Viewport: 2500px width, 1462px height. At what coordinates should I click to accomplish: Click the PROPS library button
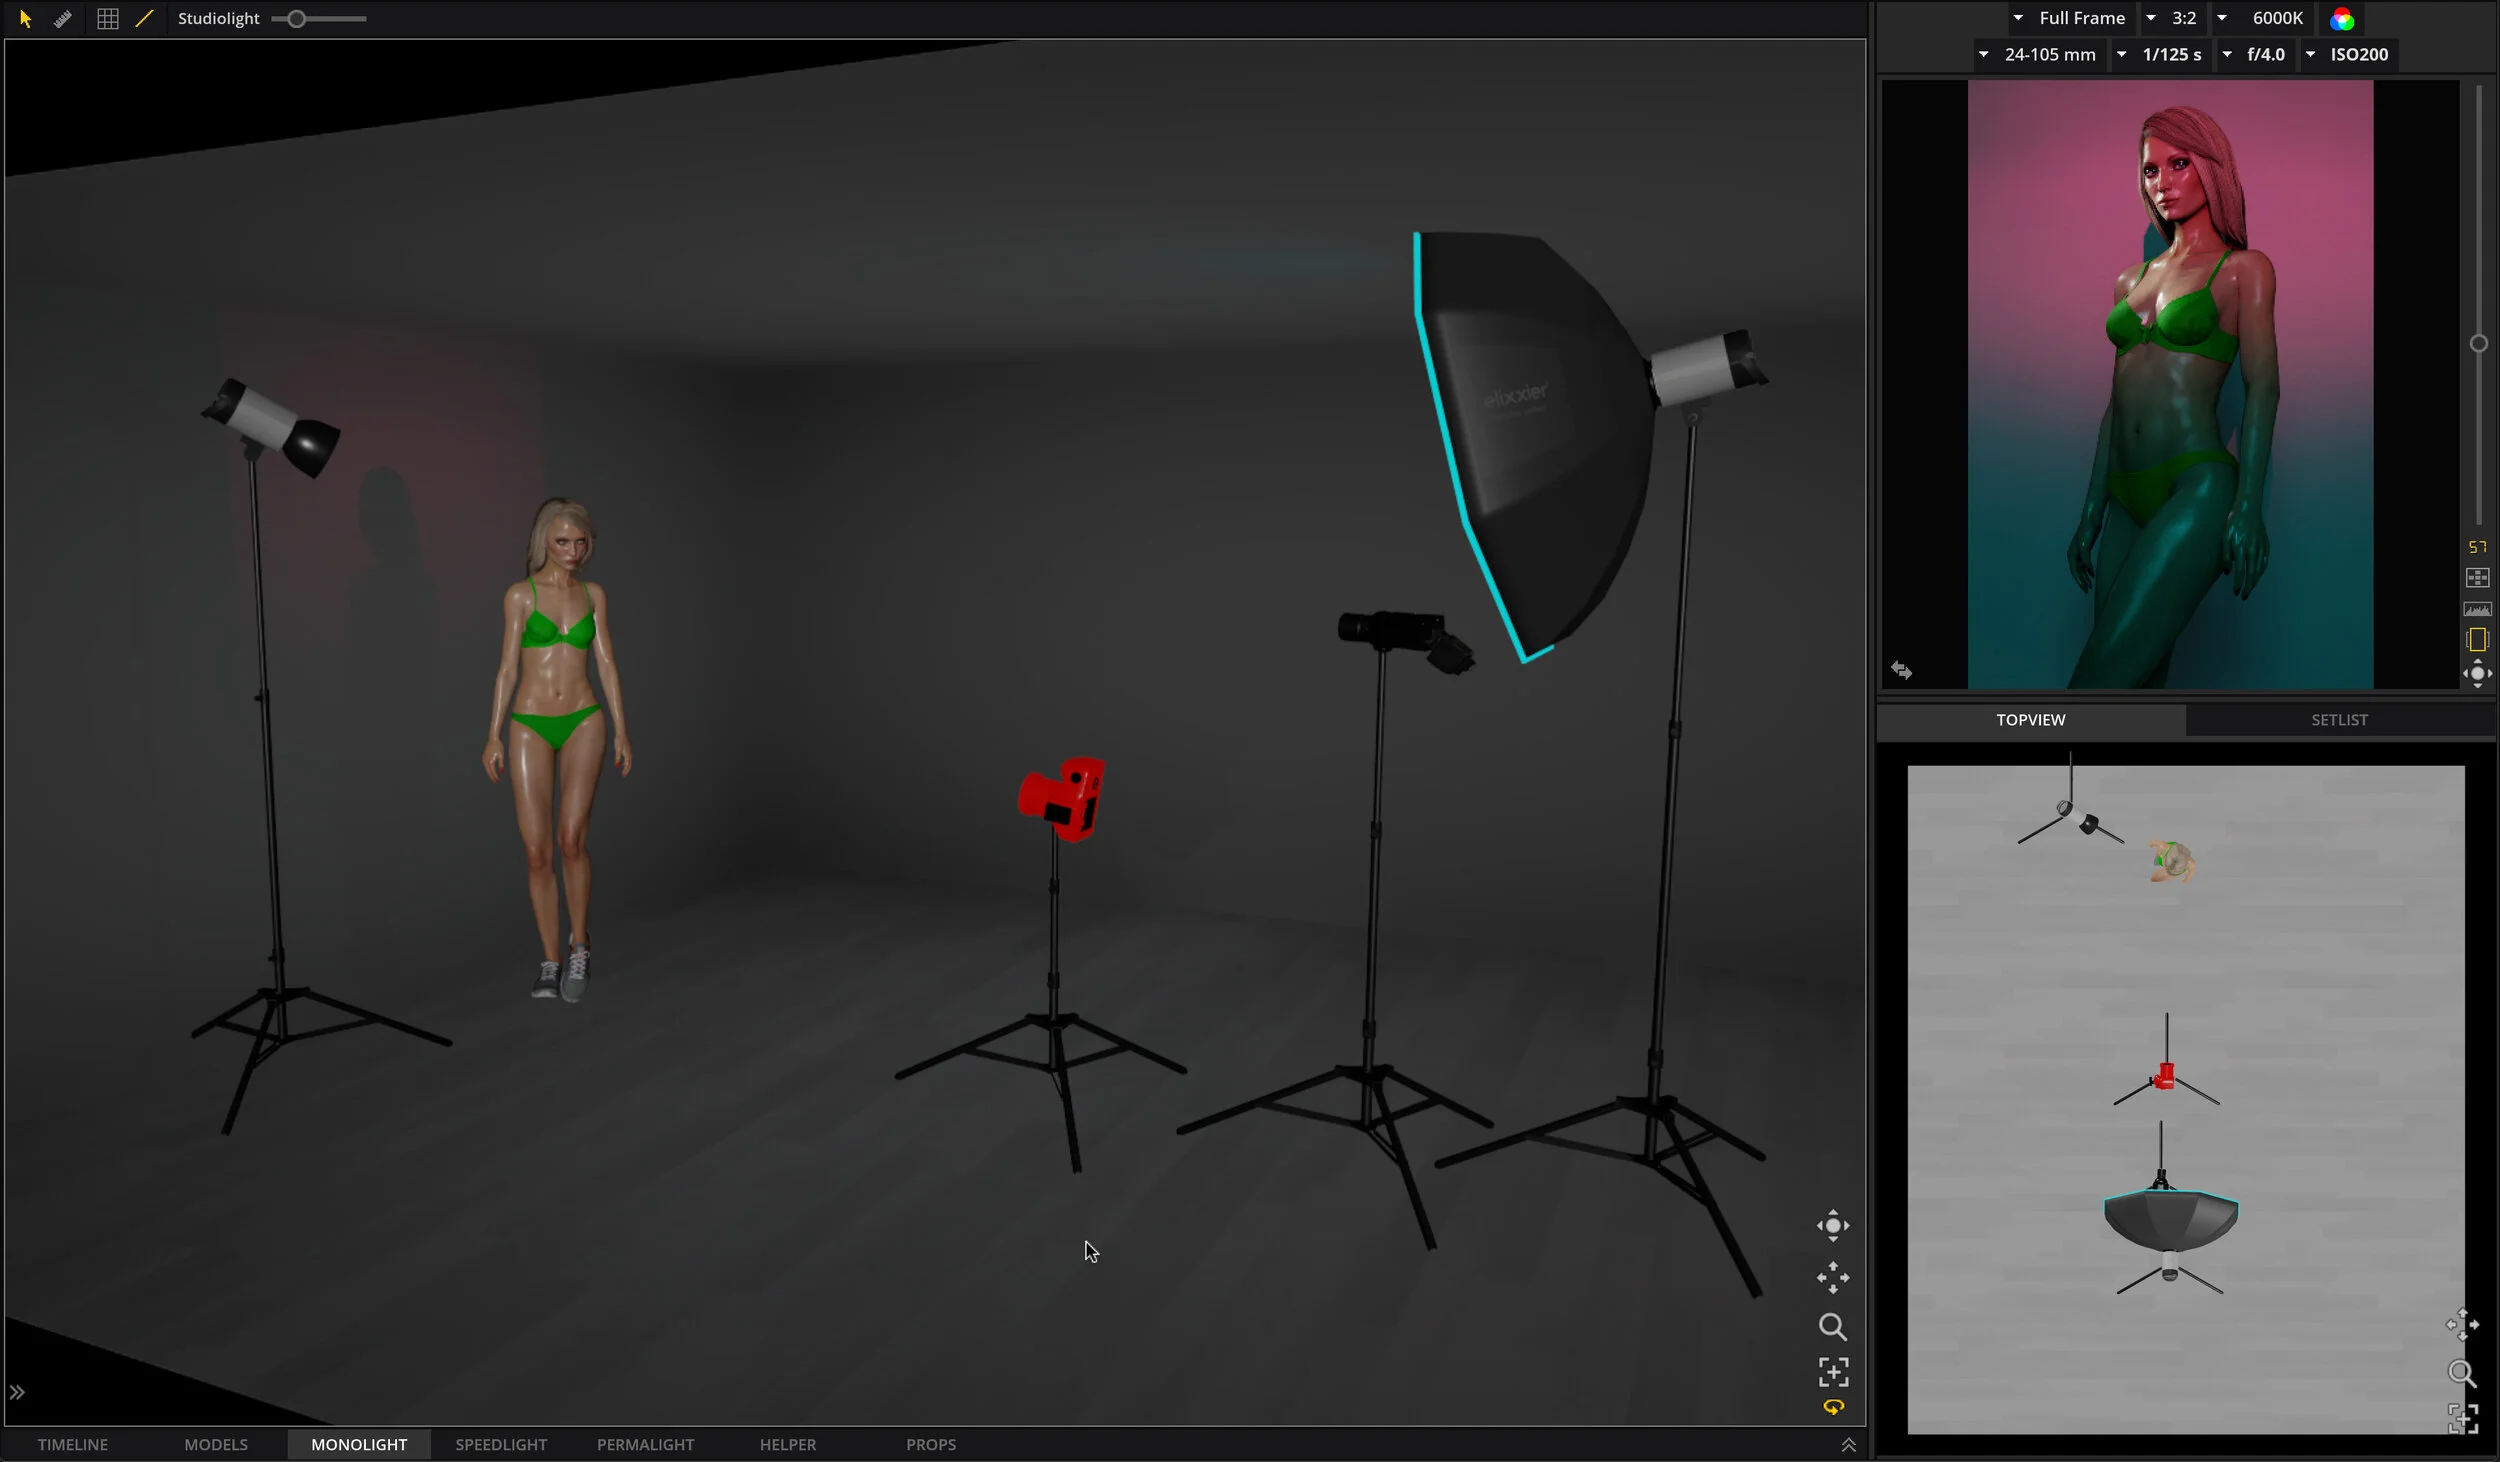click(930, 1444)
